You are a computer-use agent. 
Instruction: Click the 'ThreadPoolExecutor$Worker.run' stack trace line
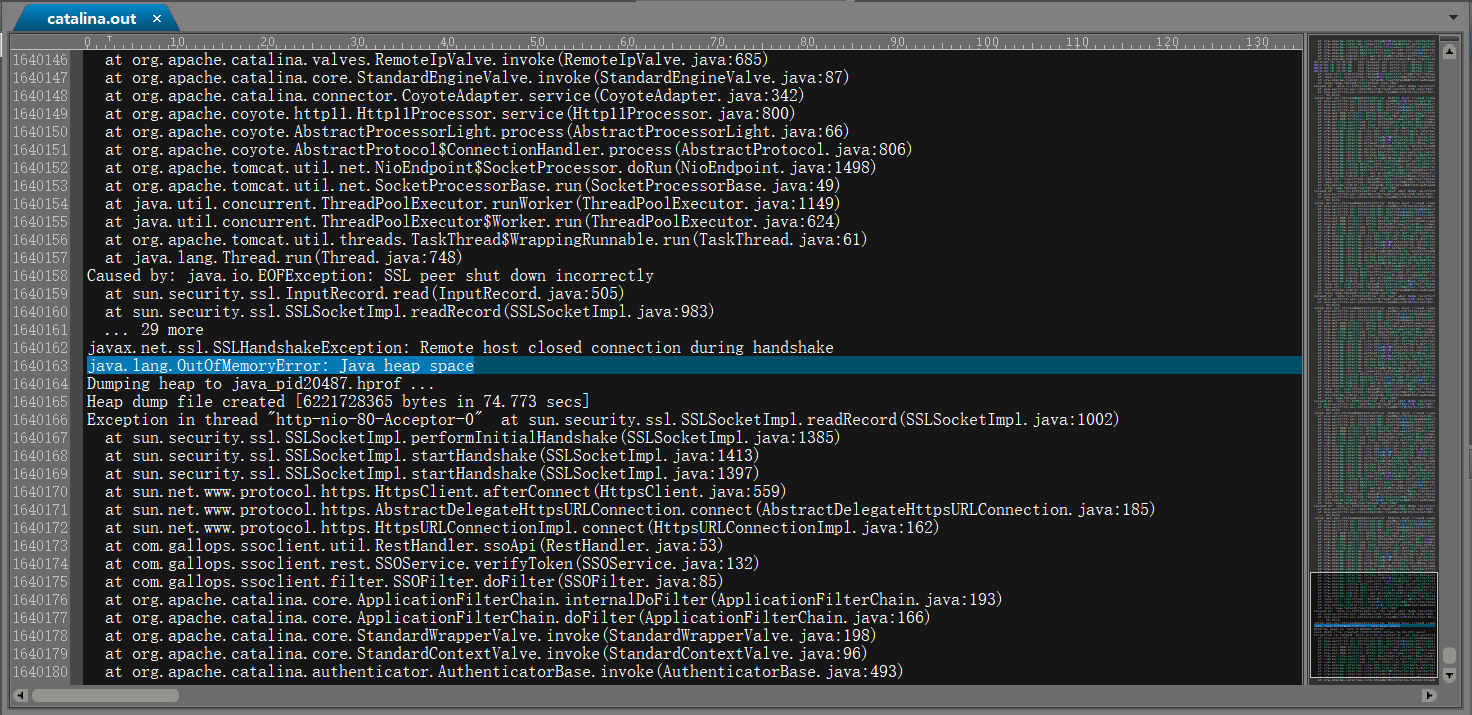473,222
